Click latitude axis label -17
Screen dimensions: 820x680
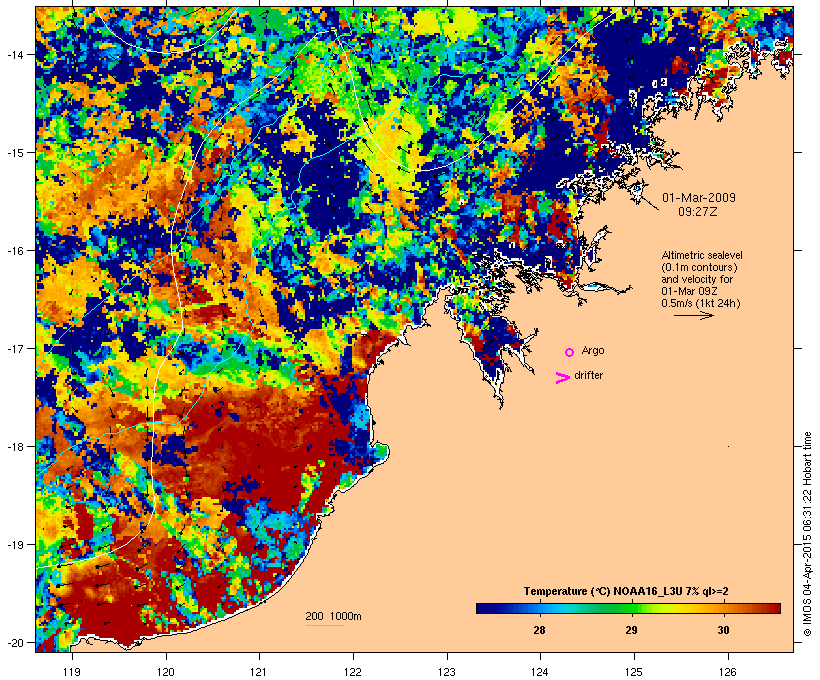14,348
